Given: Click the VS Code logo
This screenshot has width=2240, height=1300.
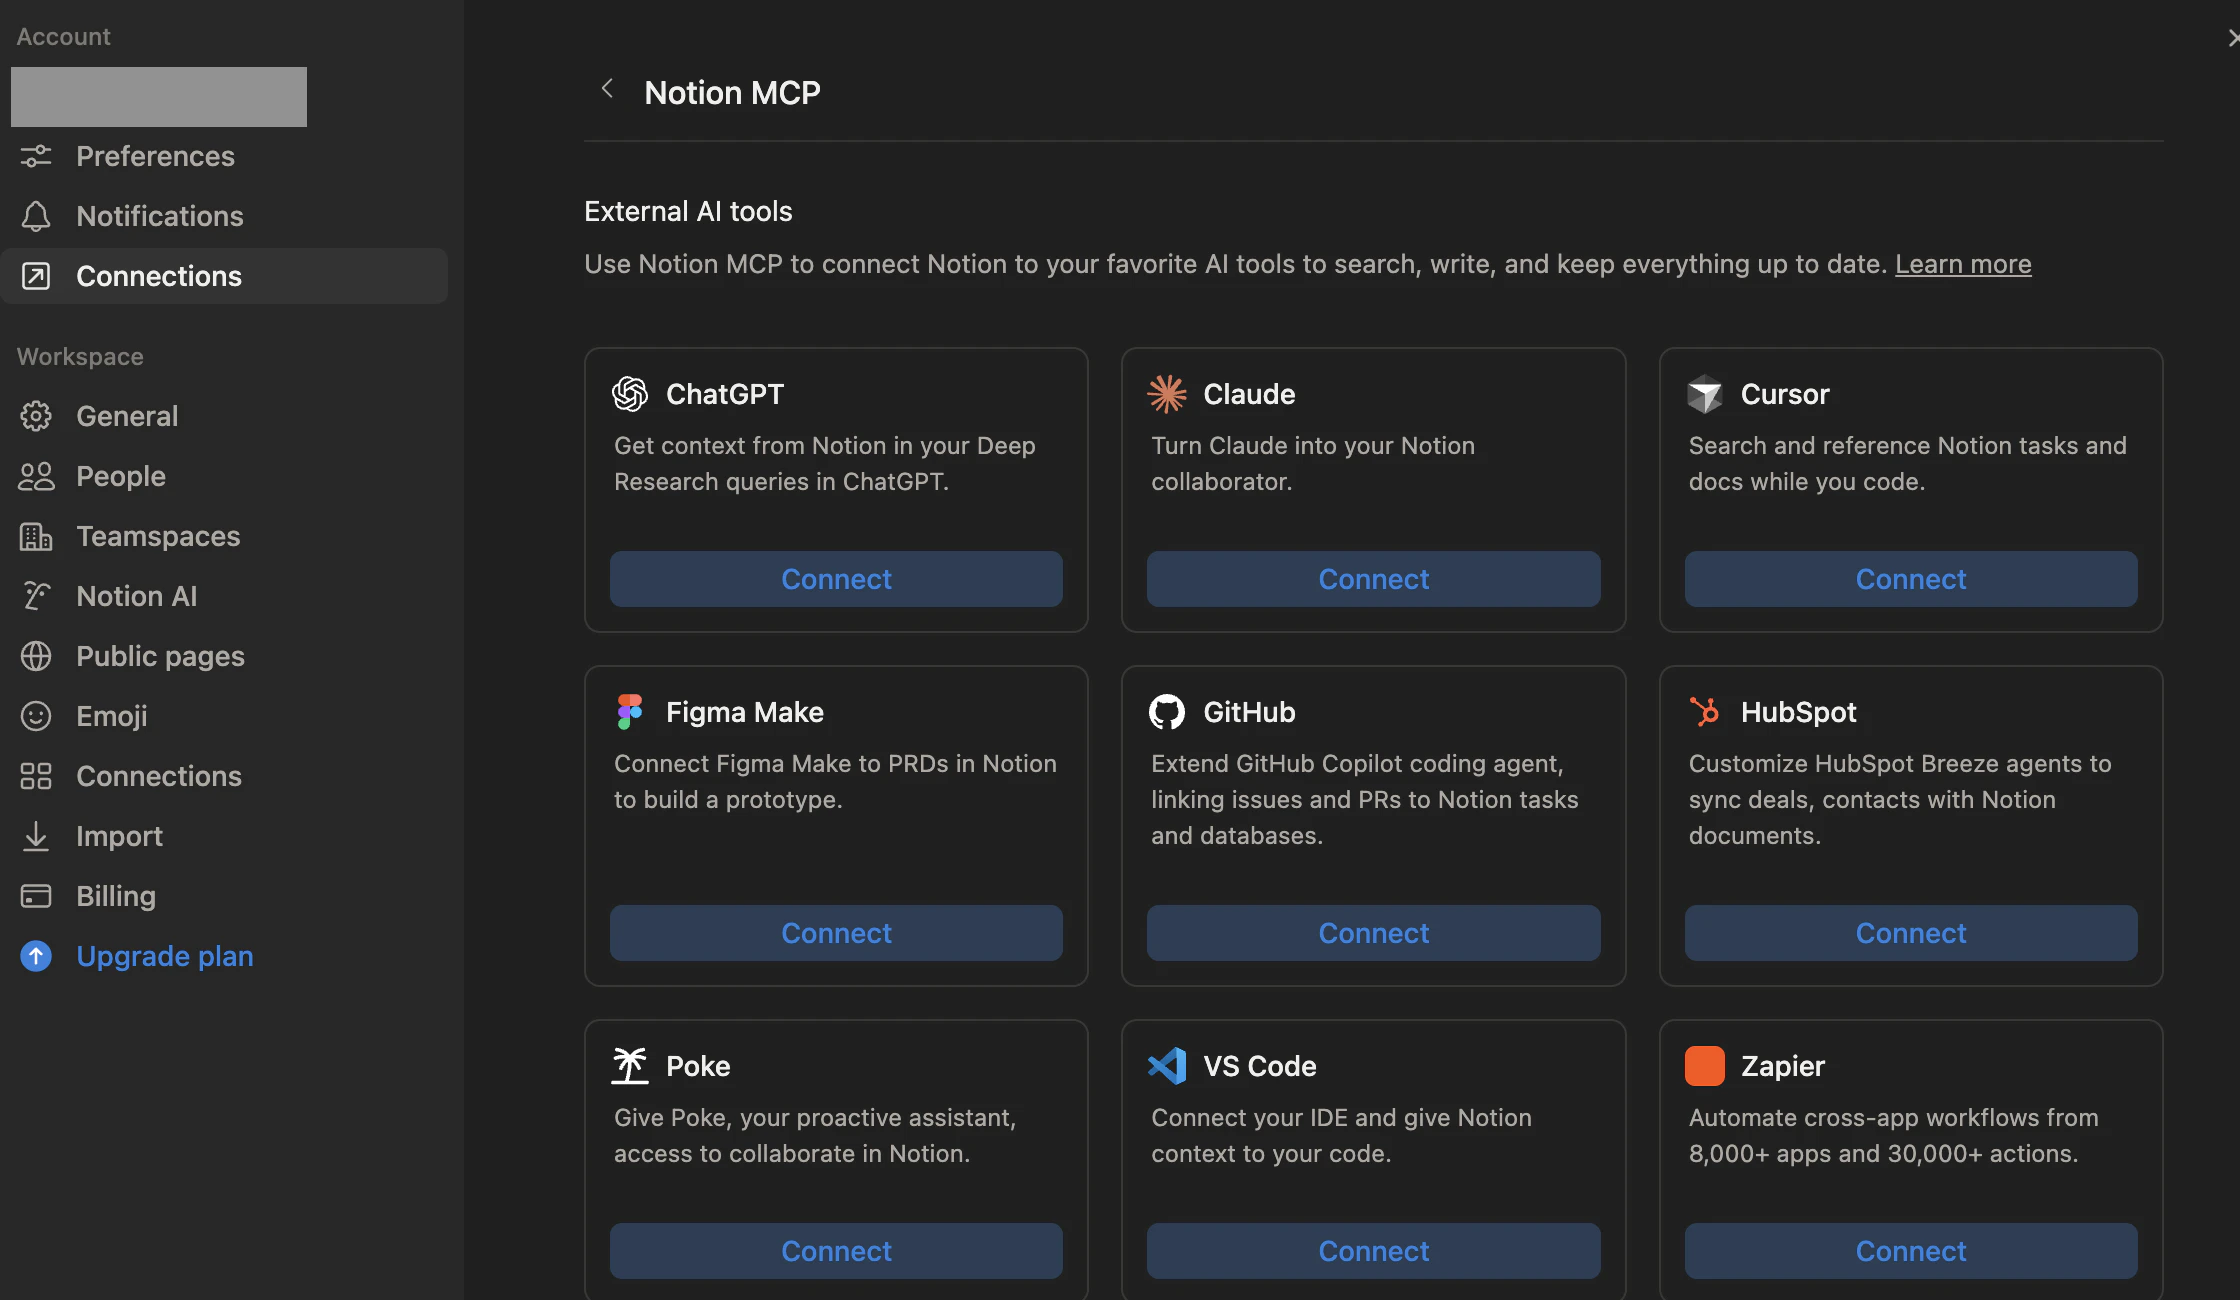Looking at the screenshot, I should 1167,1066.
